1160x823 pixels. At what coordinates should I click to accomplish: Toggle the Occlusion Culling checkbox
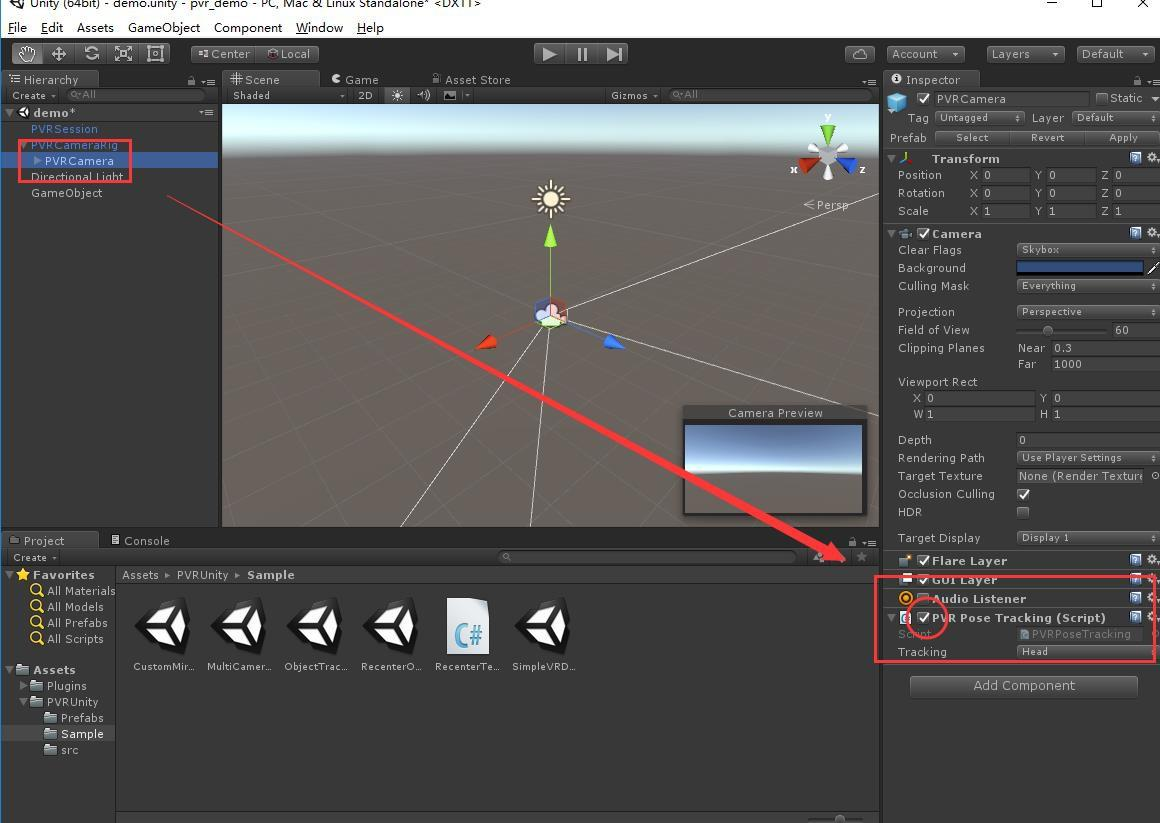(x=1024, y=494)
